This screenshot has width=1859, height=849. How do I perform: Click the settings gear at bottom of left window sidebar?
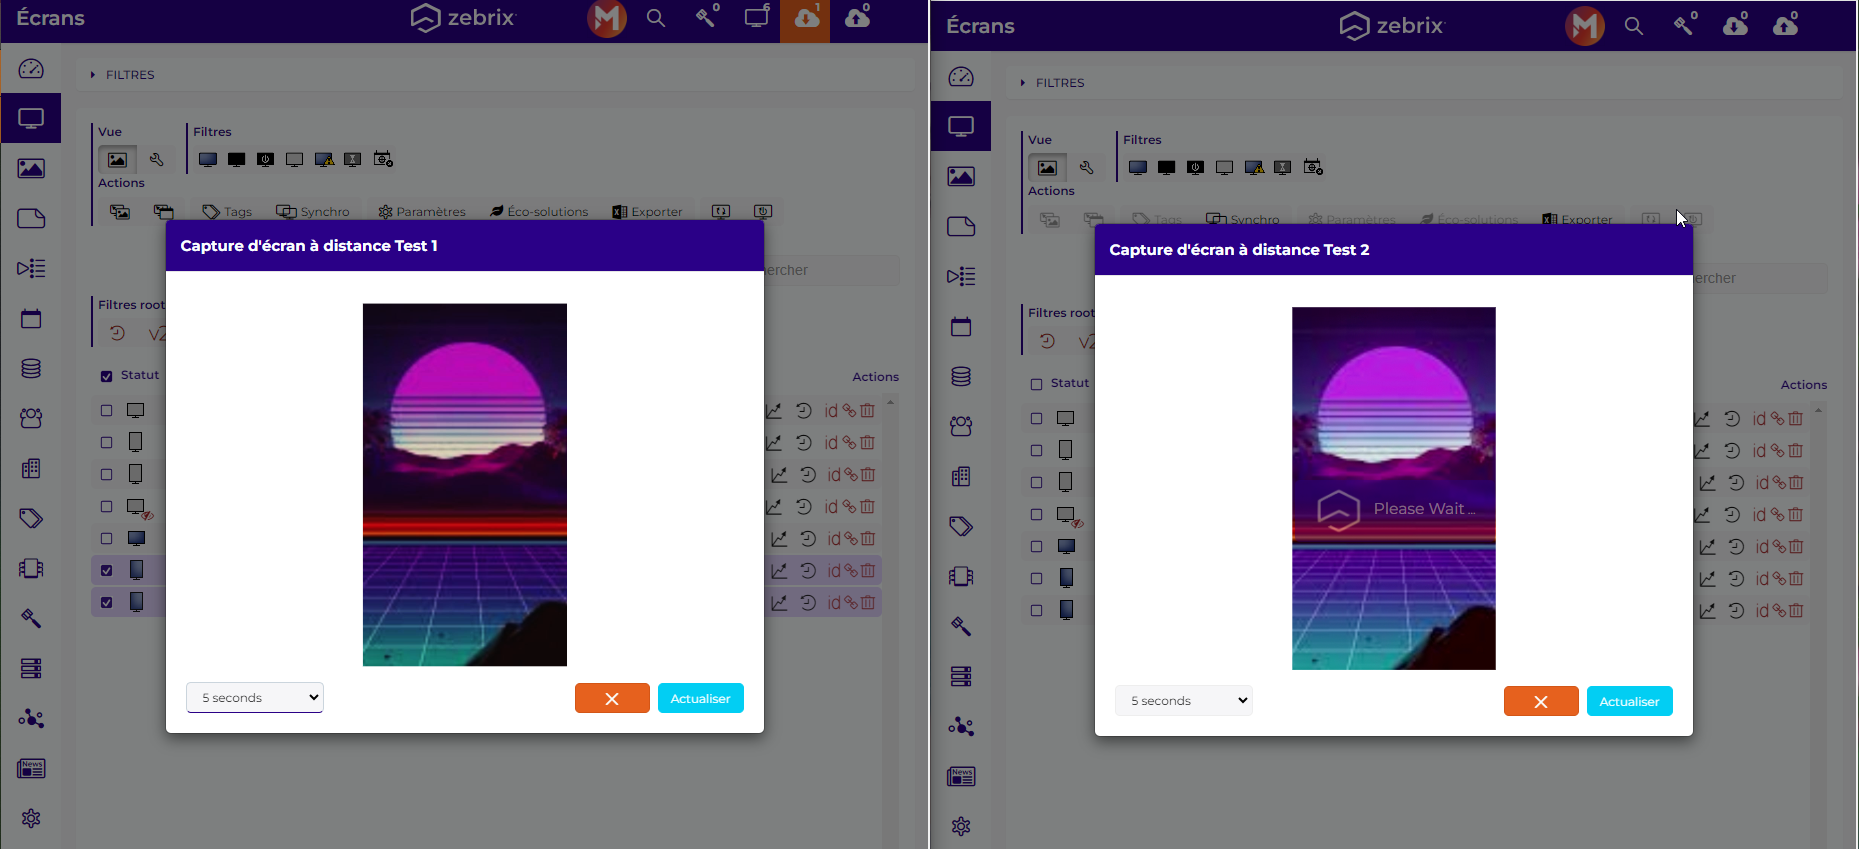click(31, 819)
